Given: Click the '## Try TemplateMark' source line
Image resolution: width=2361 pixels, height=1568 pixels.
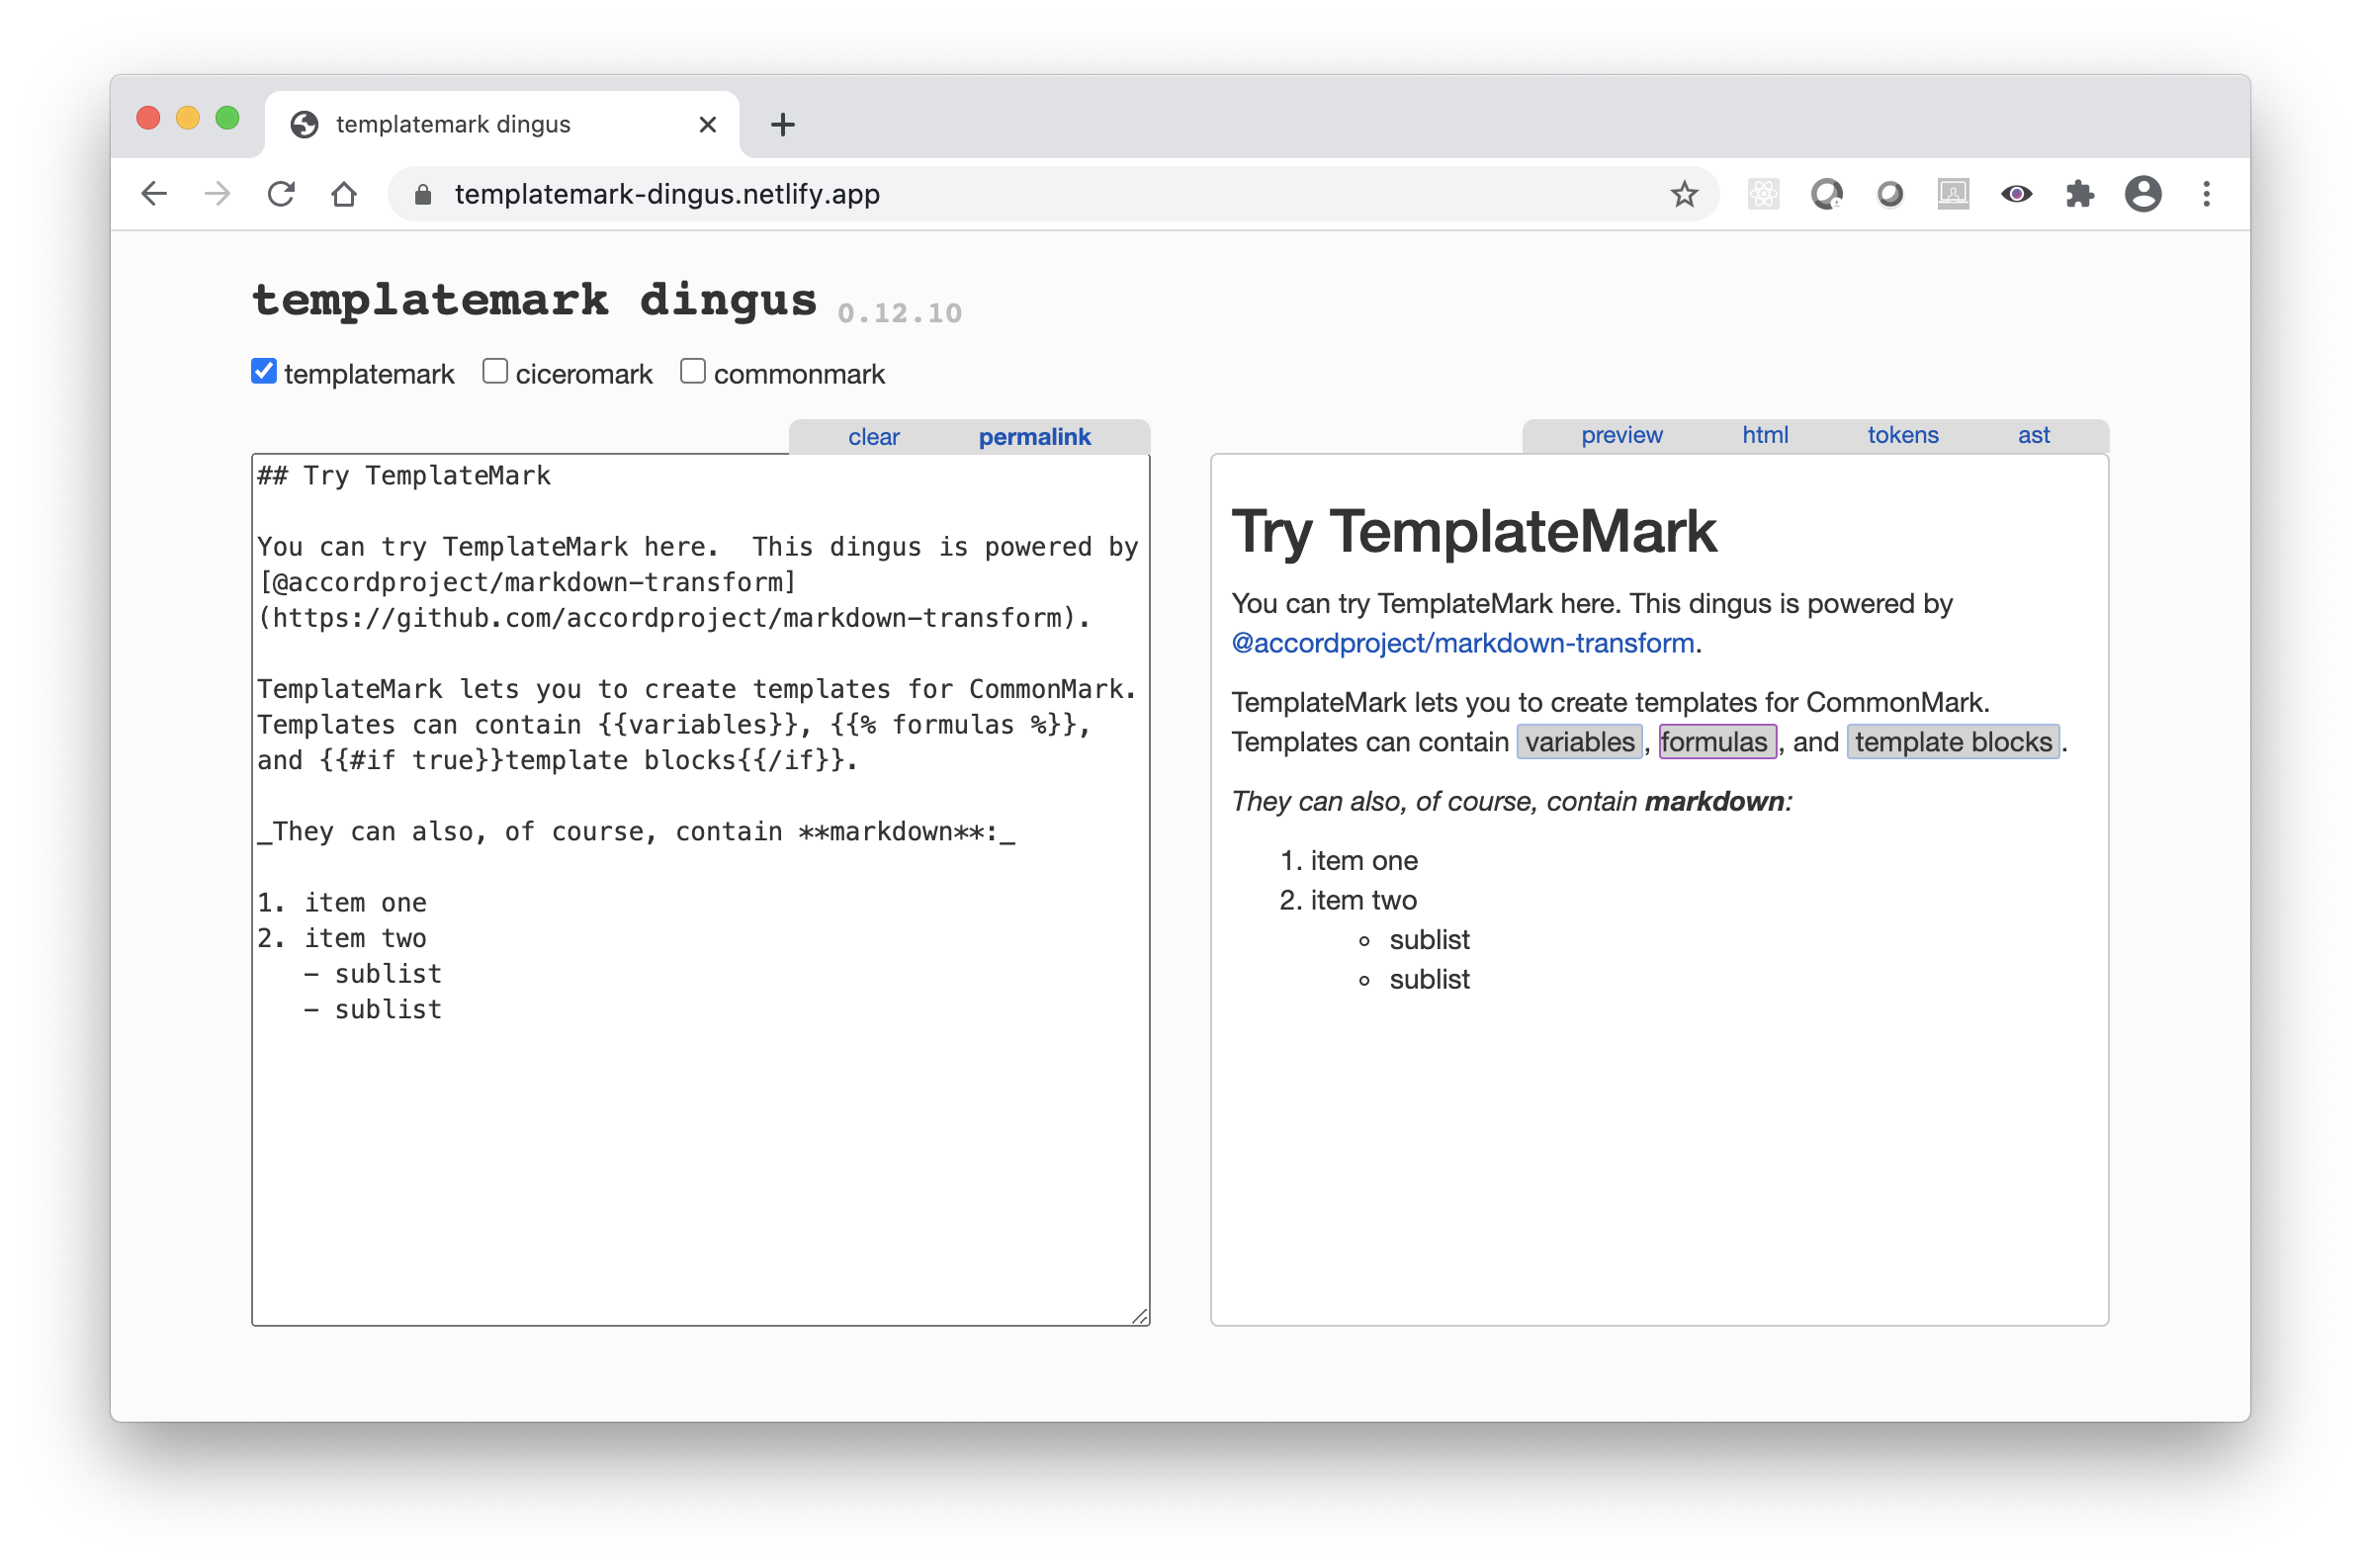Looking at the screenshot, I should pyautogui.click(x=404, y=476).
